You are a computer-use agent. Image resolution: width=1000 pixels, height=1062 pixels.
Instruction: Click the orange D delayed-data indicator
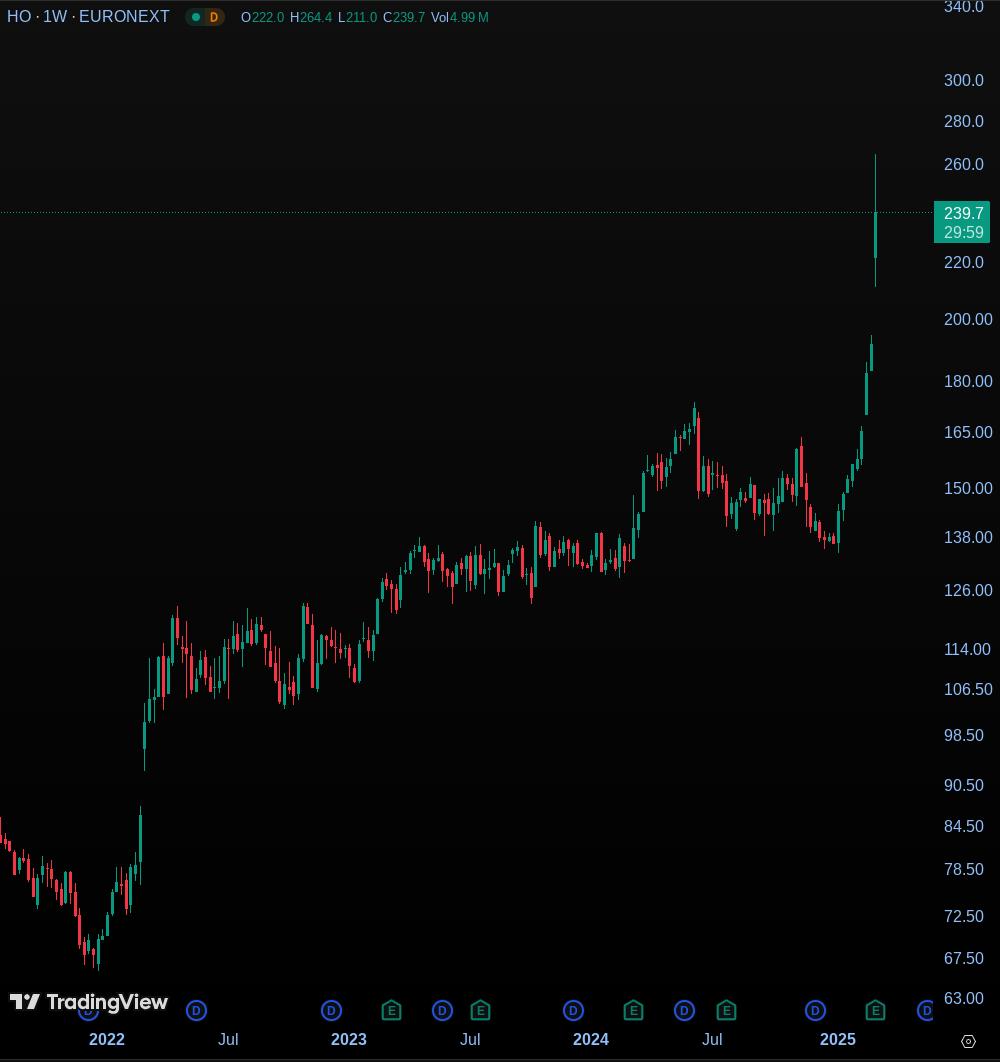tap(214, 17)
